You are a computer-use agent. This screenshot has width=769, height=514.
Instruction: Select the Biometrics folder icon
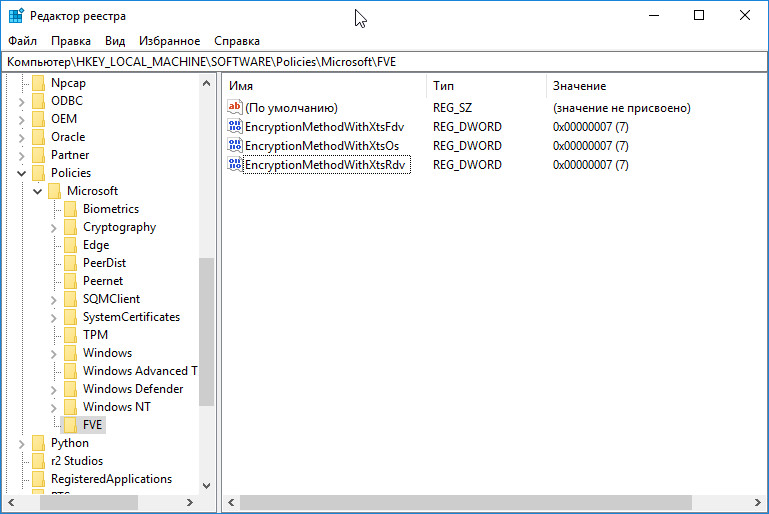tap(70, 209)
